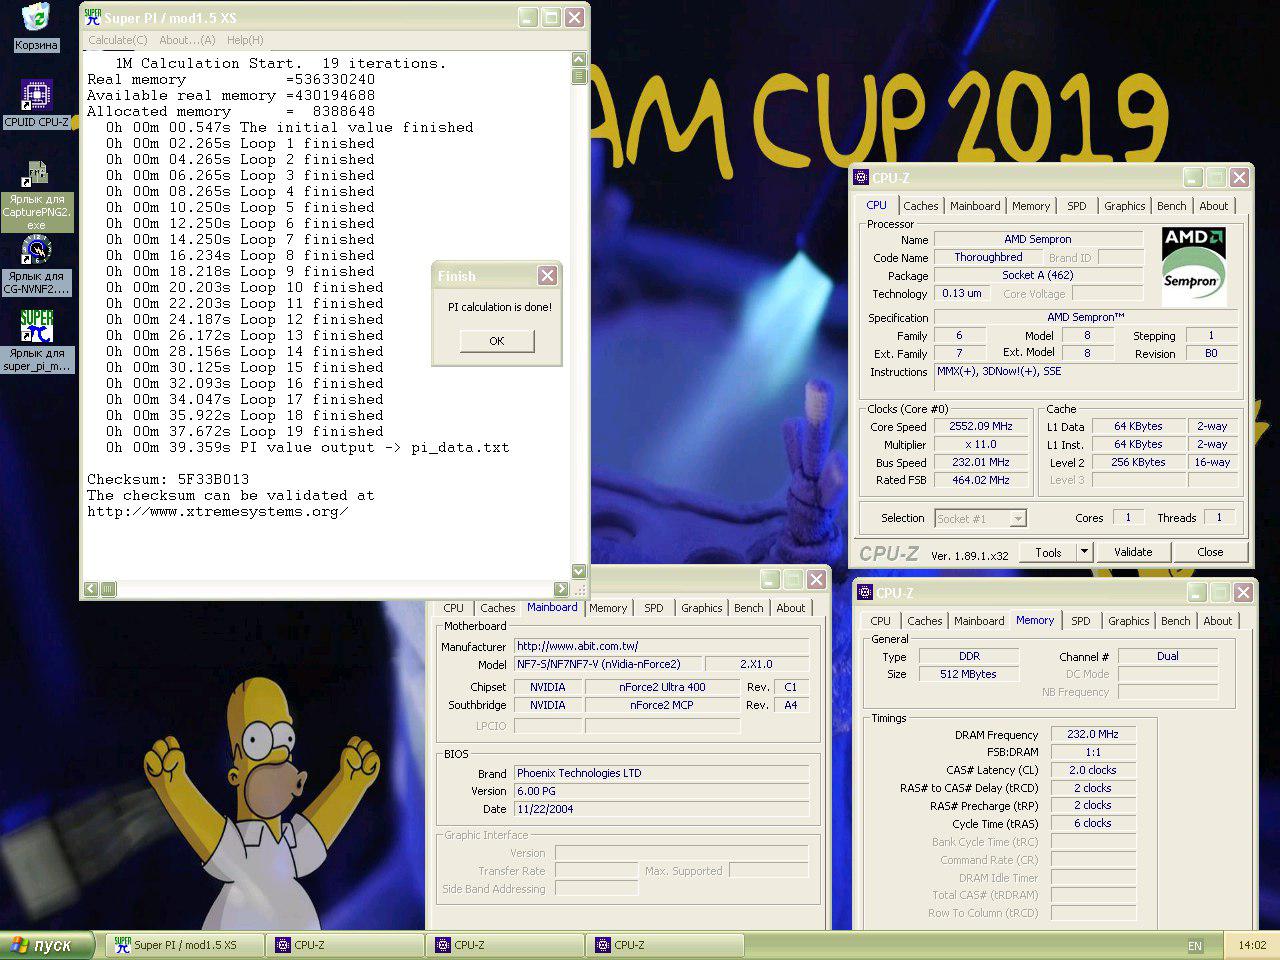Select Graphics tab in Memory CPU-Z window

coord(1129,621)
